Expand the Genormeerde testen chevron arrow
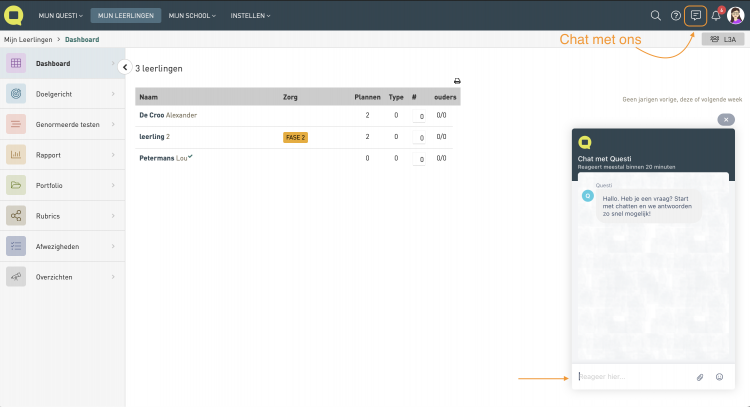 [x=113, y=124]
